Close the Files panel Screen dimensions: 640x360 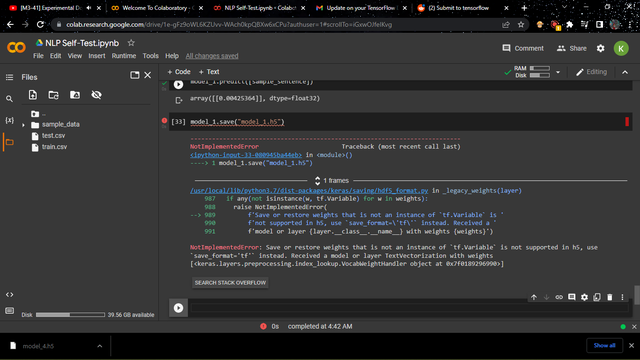(x=148, y=75)
